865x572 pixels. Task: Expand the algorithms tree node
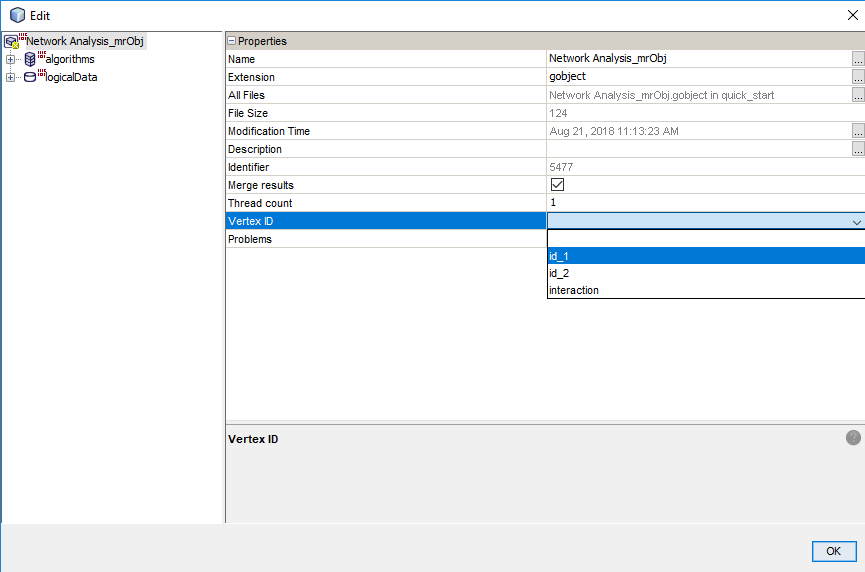coord(11,60)
